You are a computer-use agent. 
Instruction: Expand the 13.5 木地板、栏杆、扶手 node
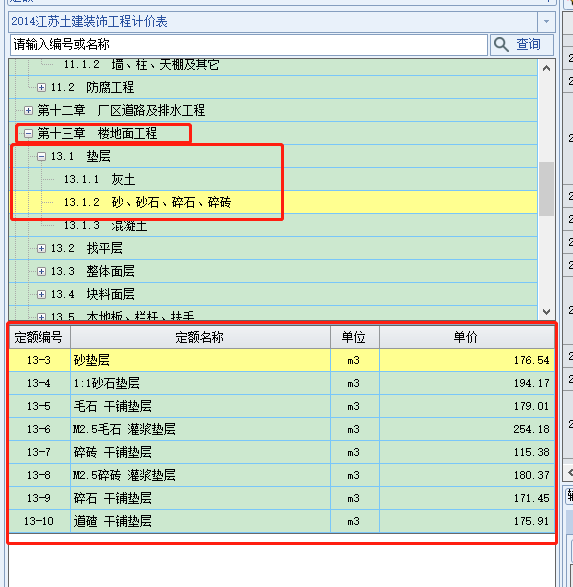click(x=41, y=317)
